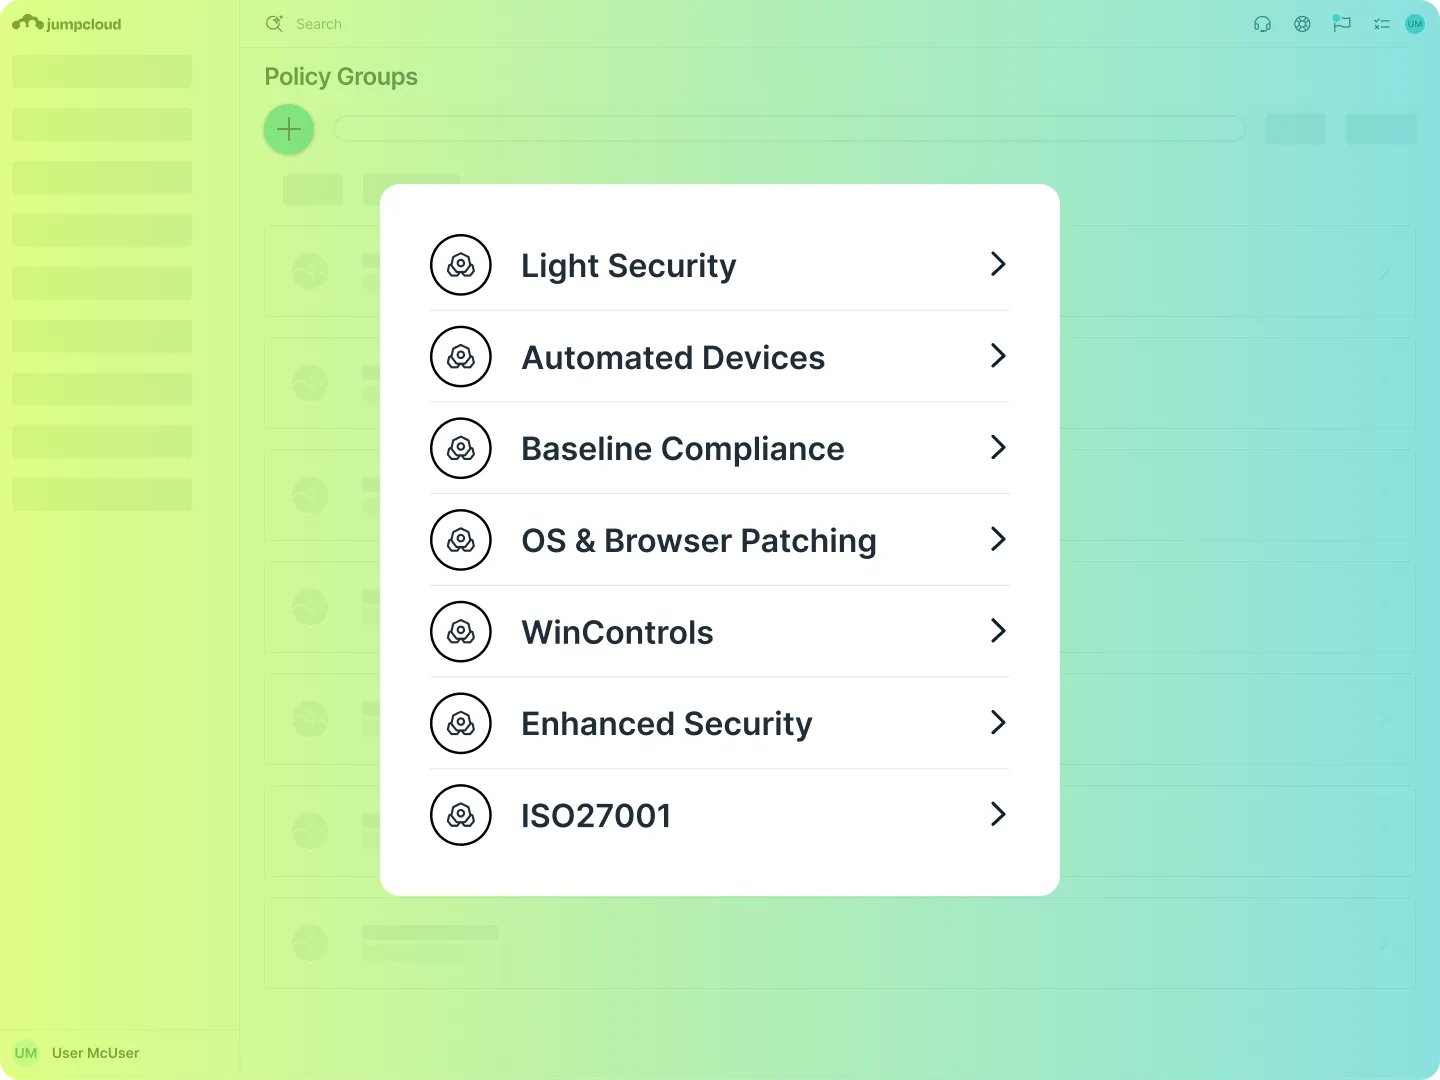
Task: Click the UM avatar beside User McUser
Action: coord(26,1053)
